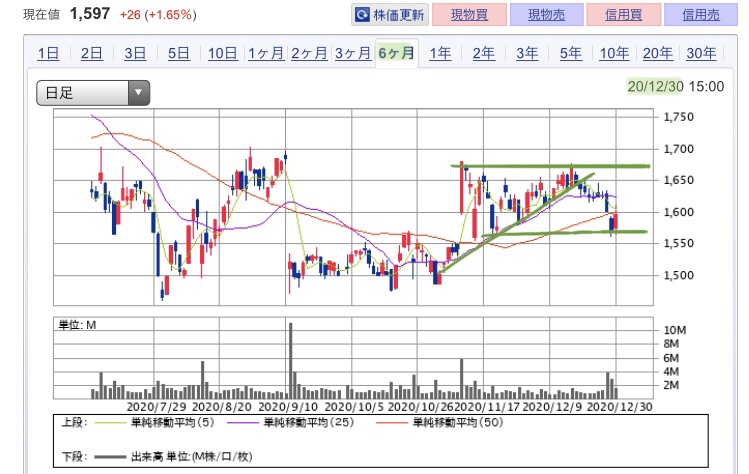Click the 下段: legend row label
Screen dimensions: 749x474
pyautogui.click(x=74, y=457)
